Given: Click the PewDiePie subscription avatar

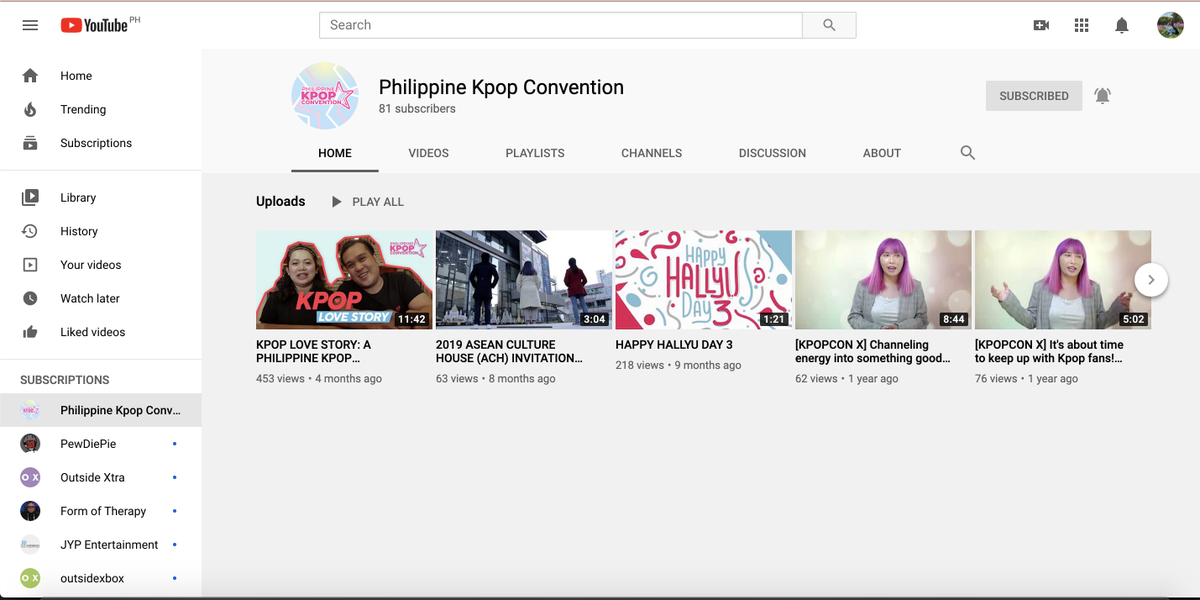Looking at the screenshot, I should coord(30,443).
